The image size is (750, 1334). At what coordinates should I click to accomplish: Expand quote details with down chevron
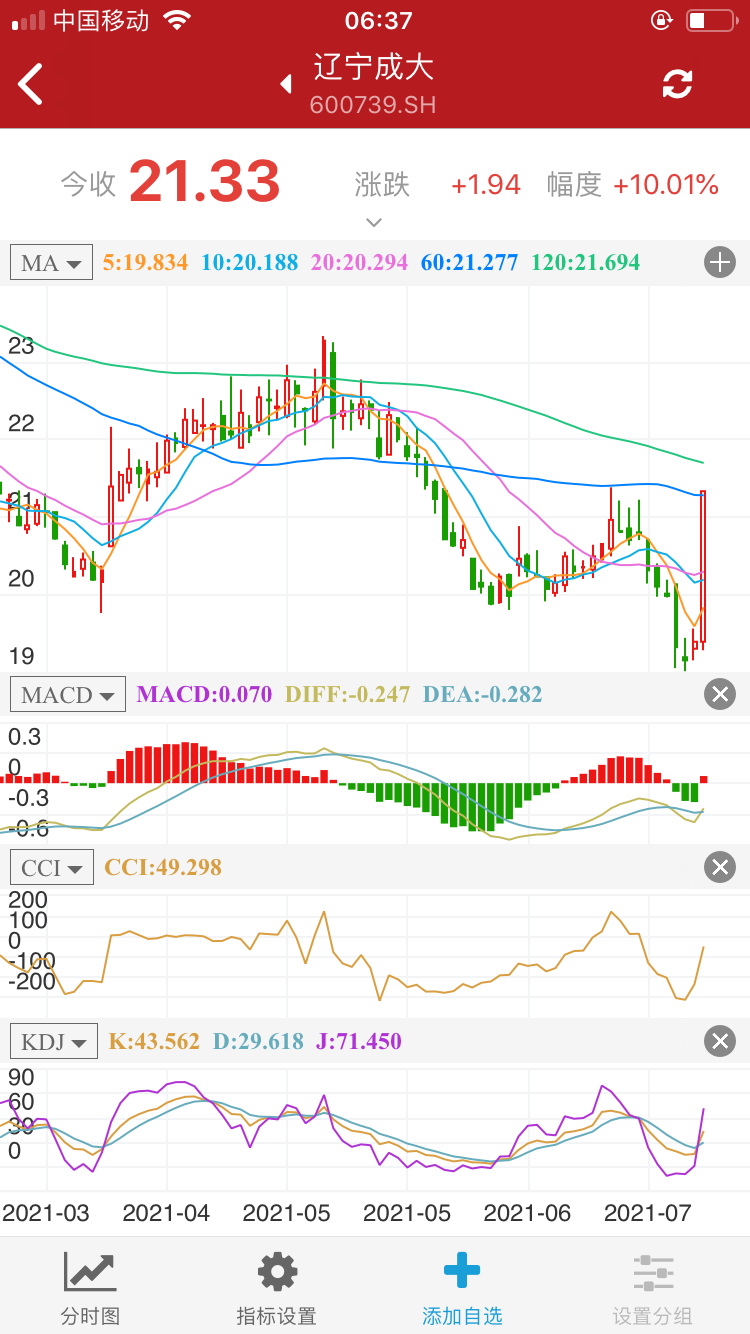[x=374, y=221]
